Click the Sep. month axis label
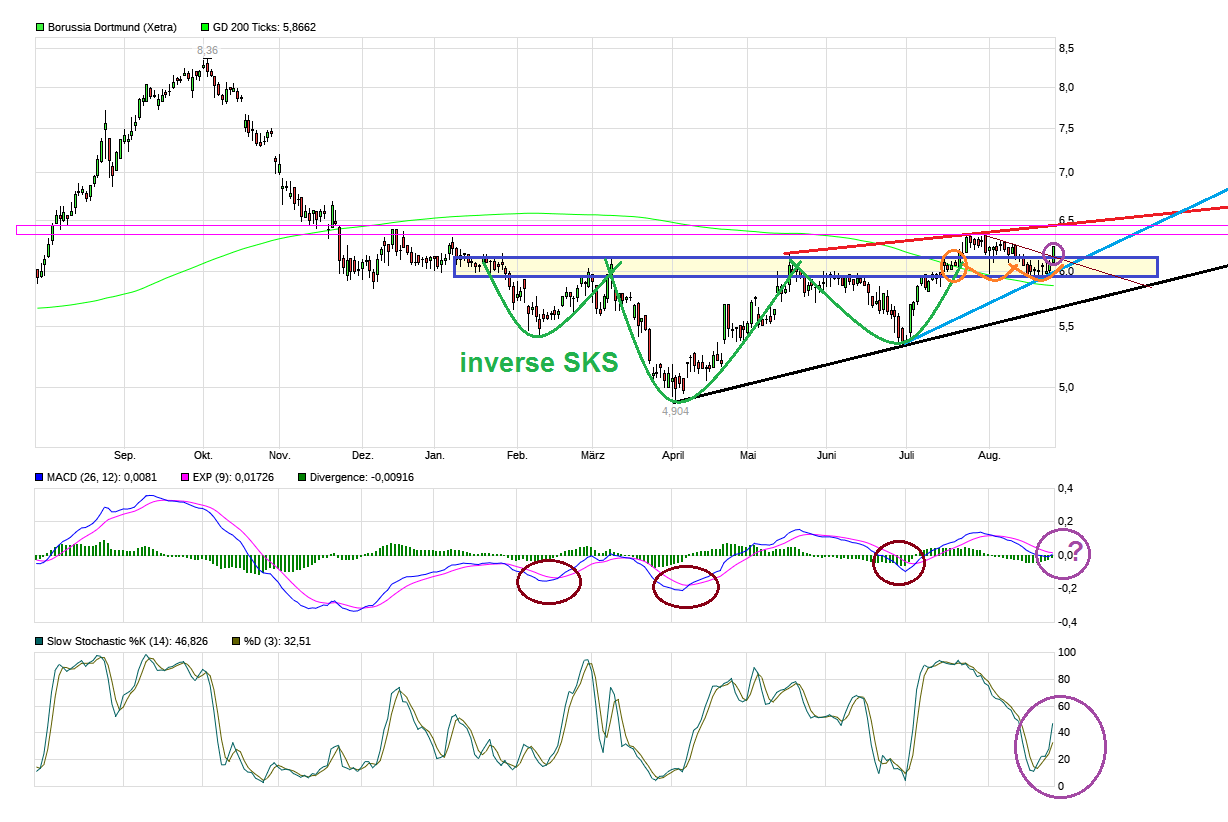This screenshot has height=822, width=1228. tap(125, 455)
